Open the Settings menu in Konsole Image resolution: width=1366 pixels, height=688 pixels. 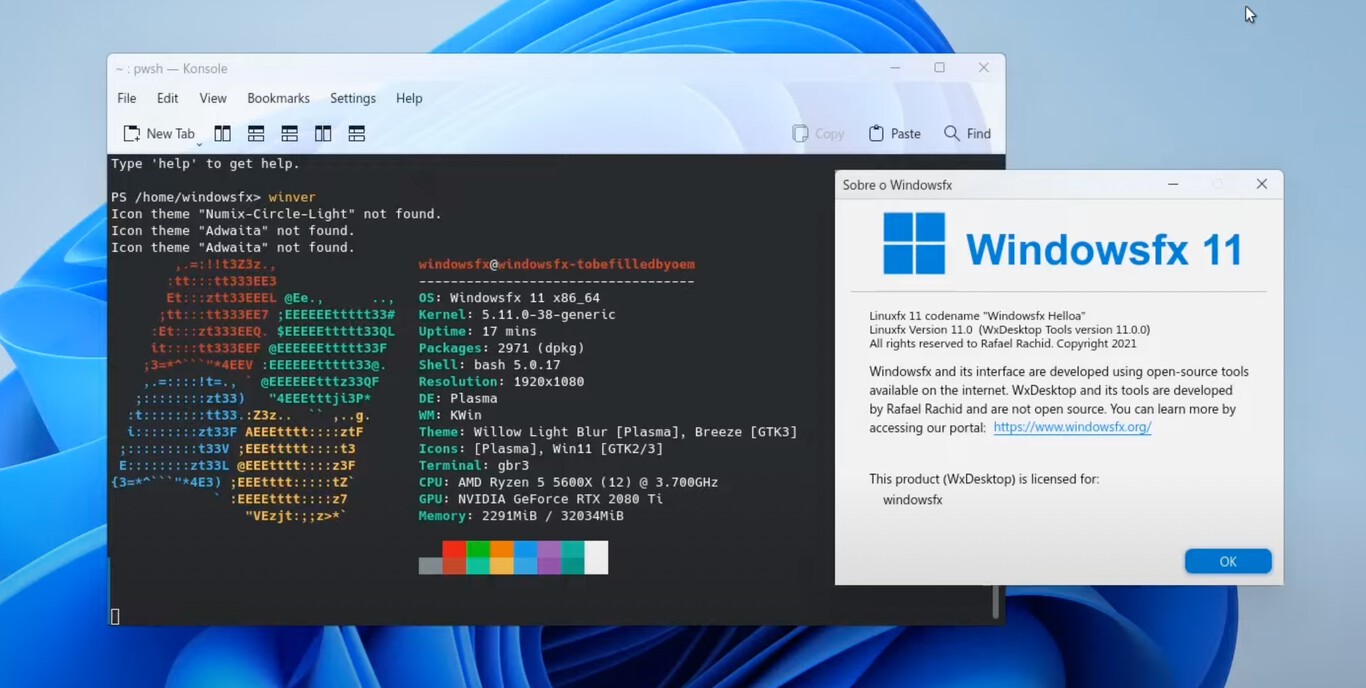[x=352, y=98]
